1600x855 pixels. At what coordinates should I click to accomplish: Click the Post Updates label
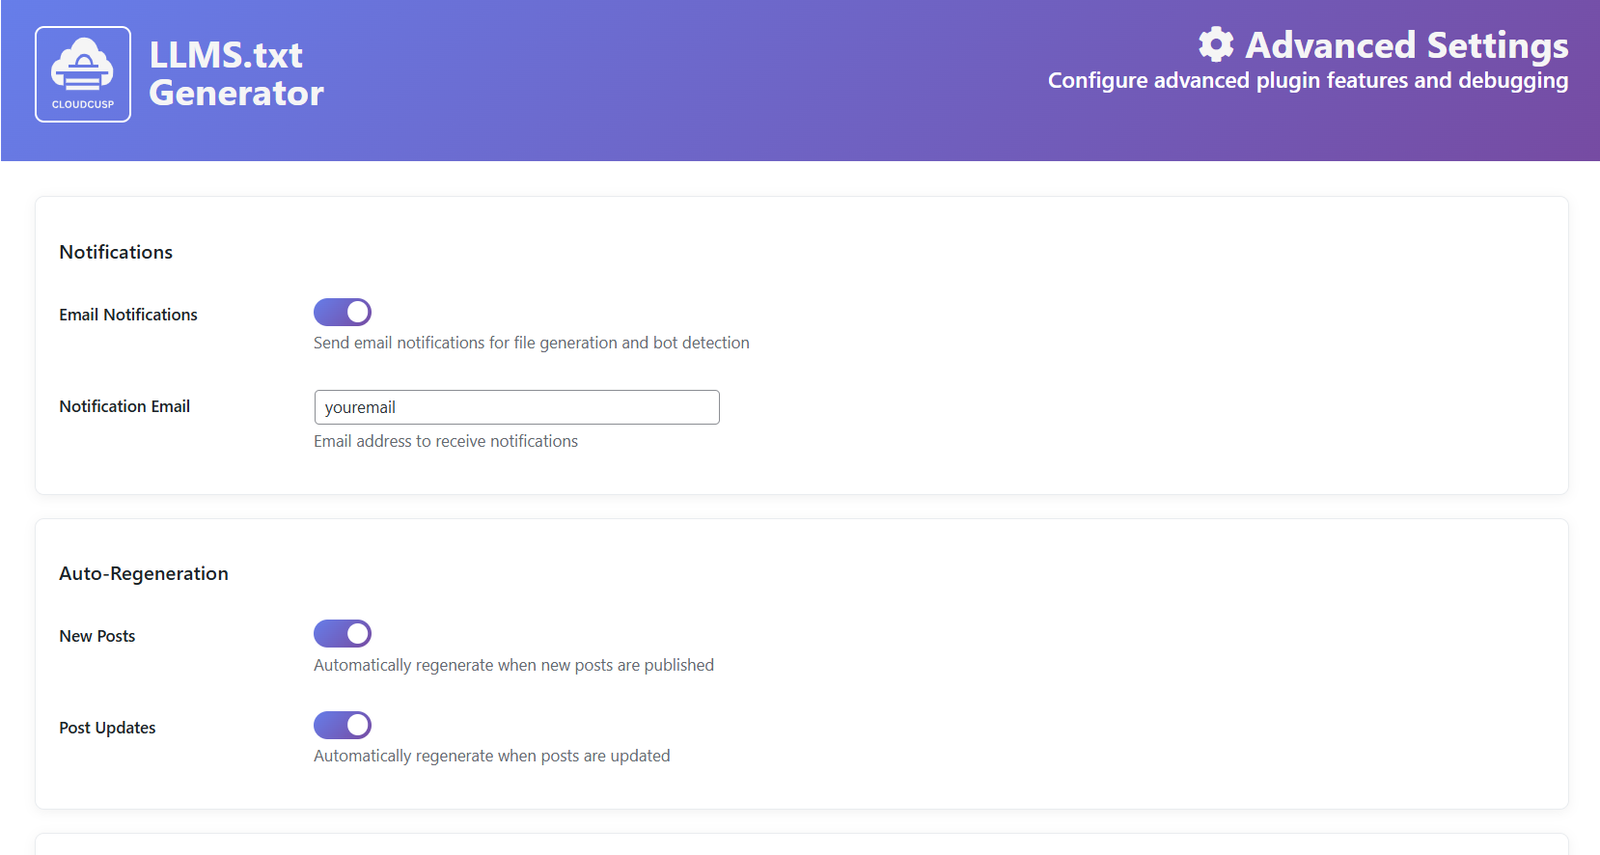107,728
